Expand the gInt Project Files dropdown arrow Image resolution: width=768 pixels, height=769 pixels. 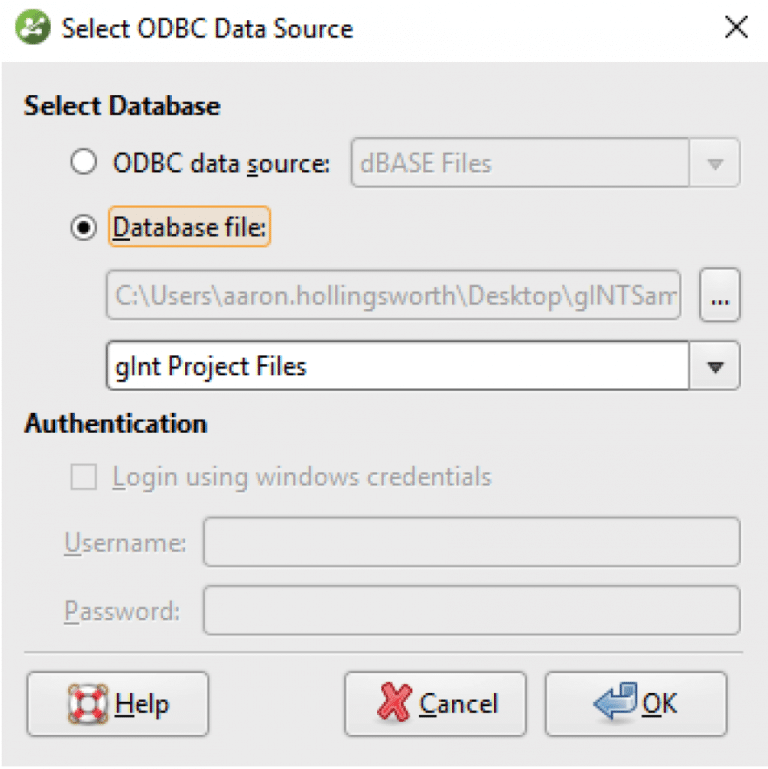715,366
